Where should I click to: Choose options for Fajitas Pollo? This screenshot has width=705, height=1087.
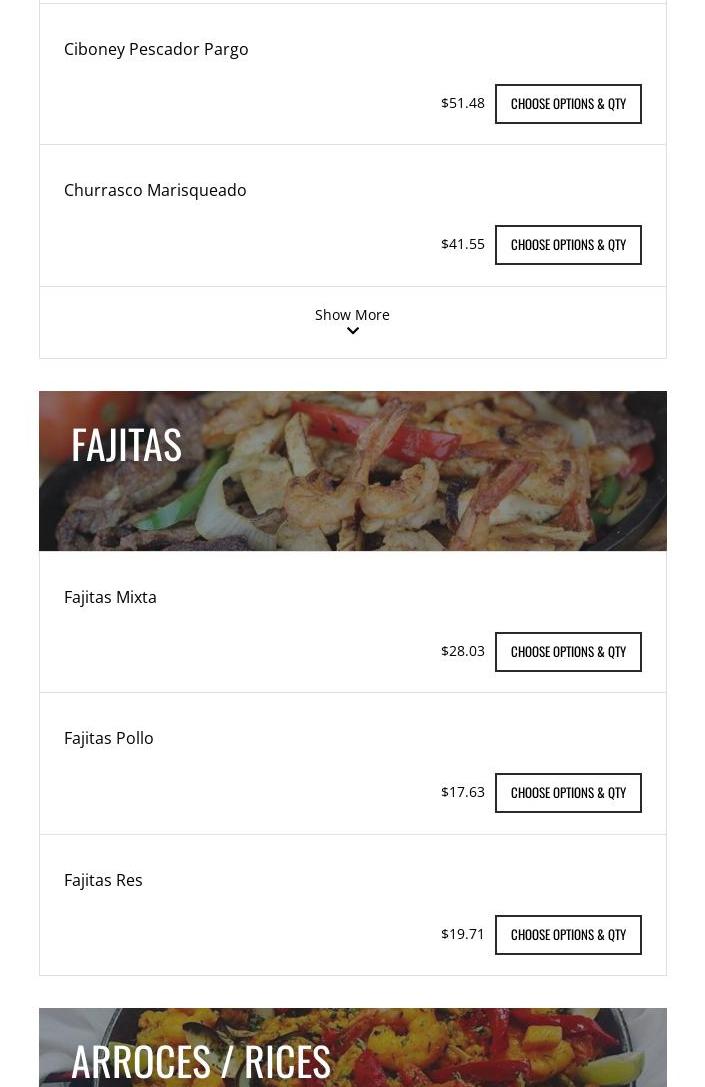[x=568, y=793]
